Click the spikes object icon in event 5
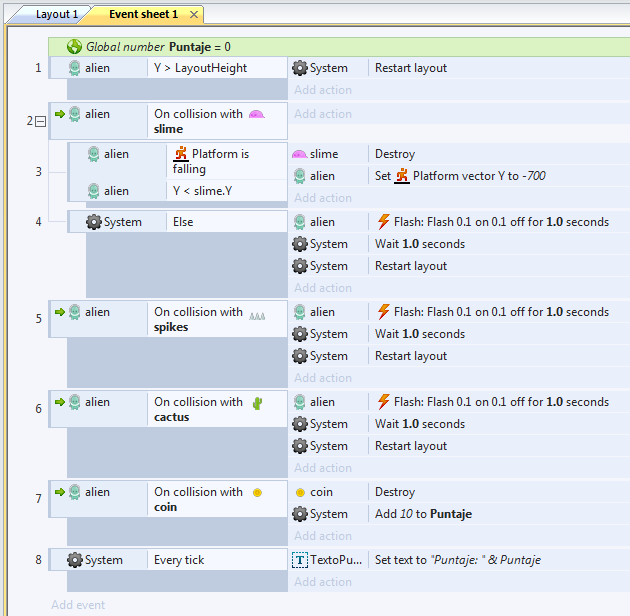Image resolution: width=630 pixels, height=616 pixels. 257,316
